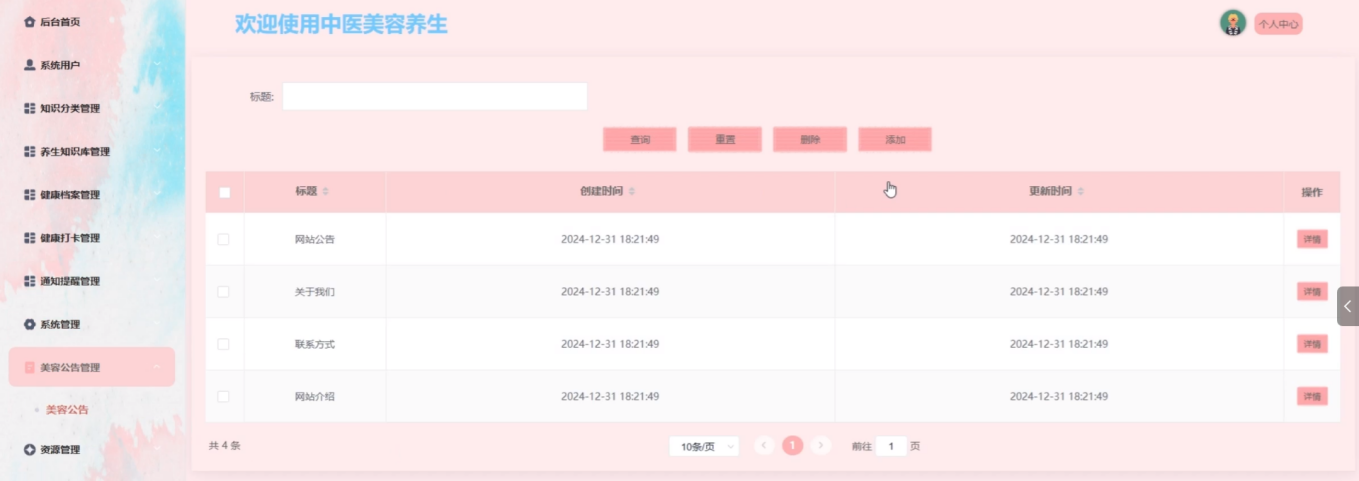Sort by 创建时间 column arrows
Viewport: 1359px width, 481px height.
pyautogui.click(x=631, y=191)
